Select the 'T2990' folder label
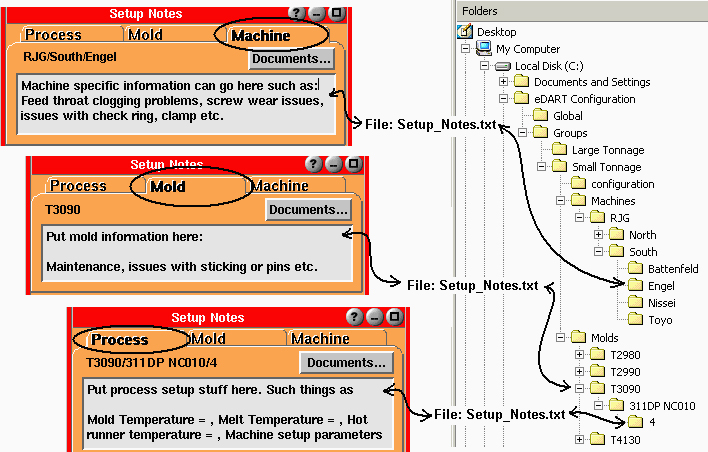This screenshot has height=452, width=708. tap(625, 372)
